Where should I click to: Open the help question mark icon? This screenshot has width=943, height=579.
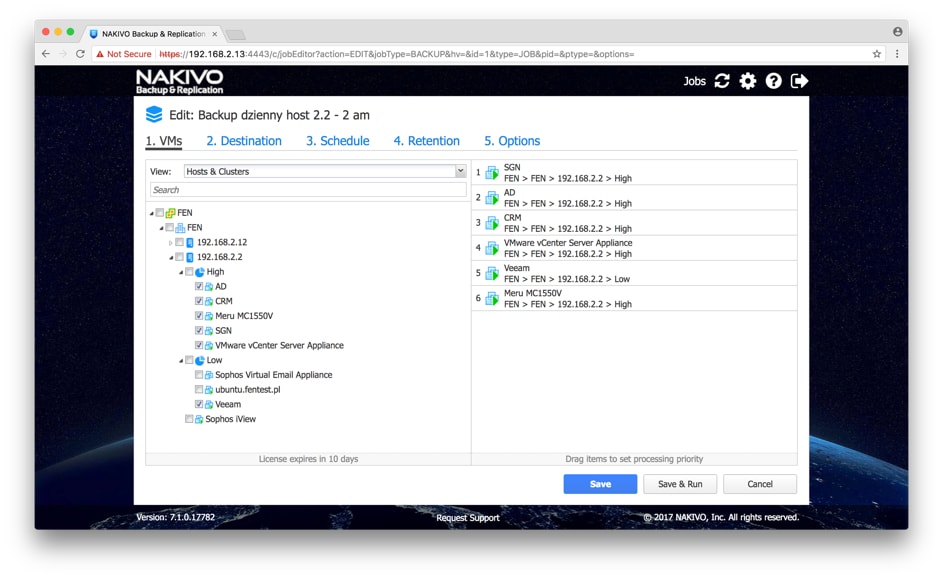click(774, 81)
